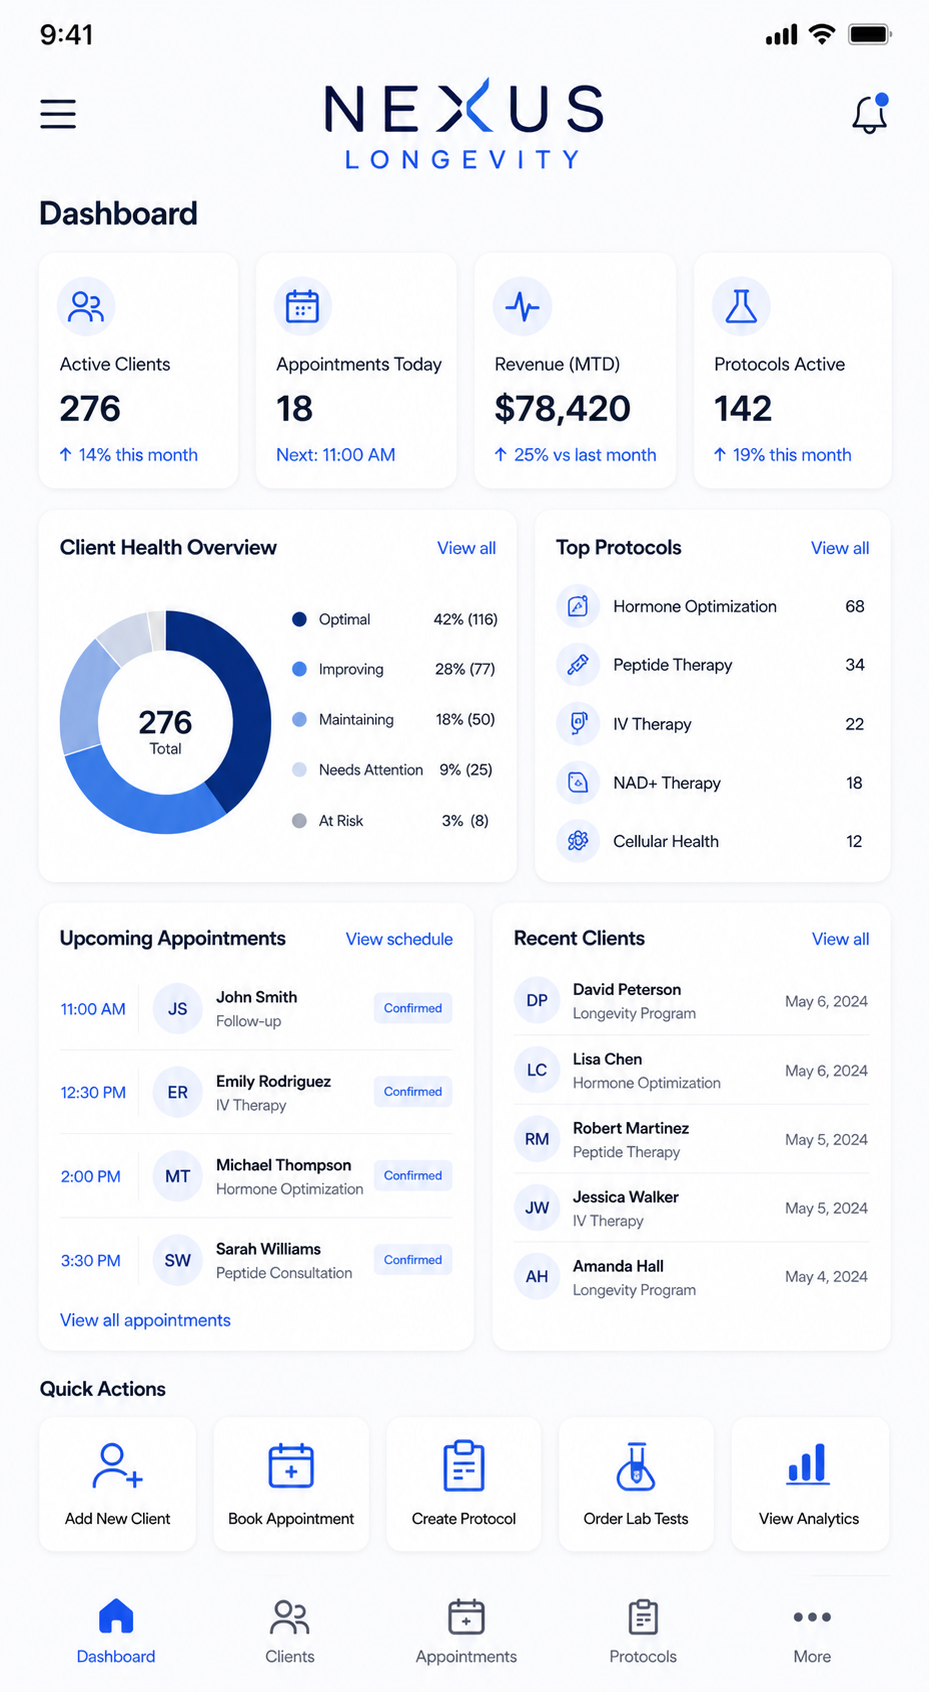This screenshot has width=929, height=1692.
Task: Open David Peterson's DP avatar
Action: point(537,1000)
